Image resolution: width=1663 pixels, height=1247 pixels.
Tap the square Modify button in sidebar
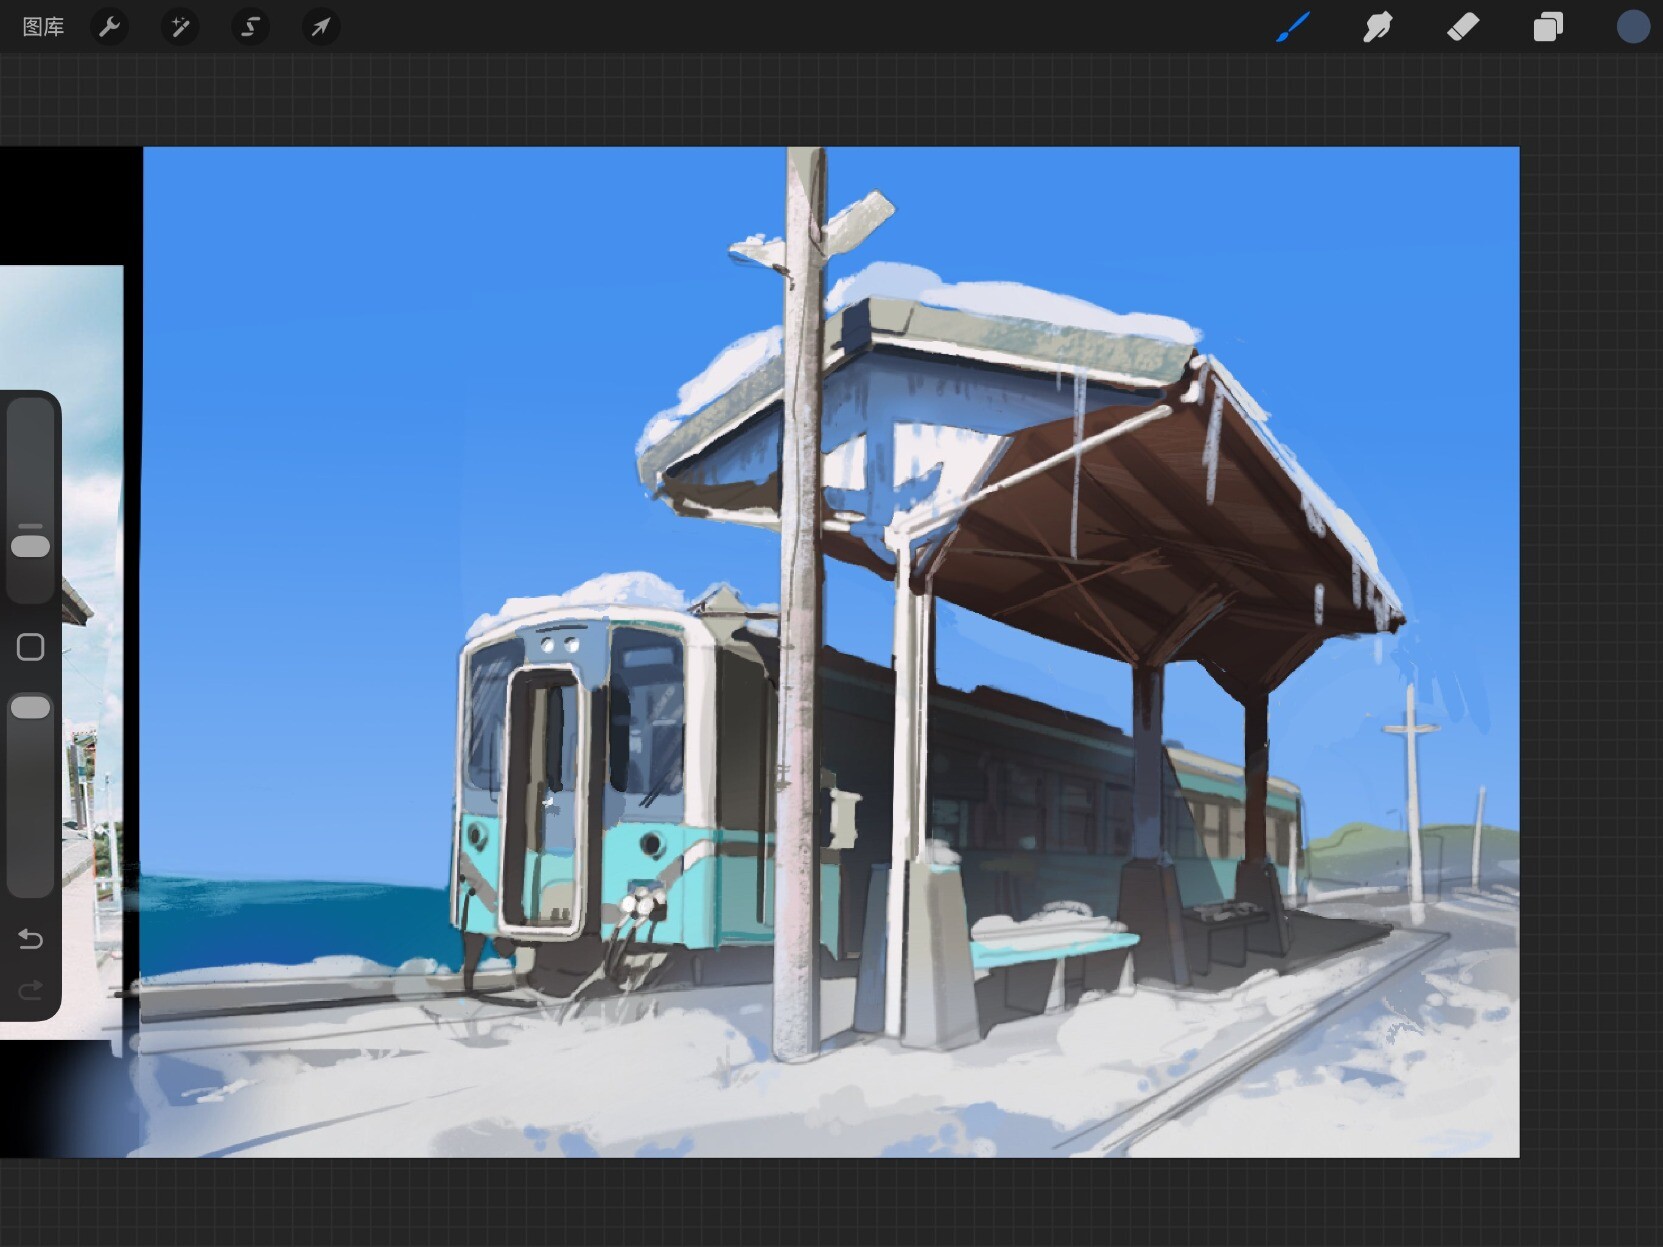coord(30,647)
